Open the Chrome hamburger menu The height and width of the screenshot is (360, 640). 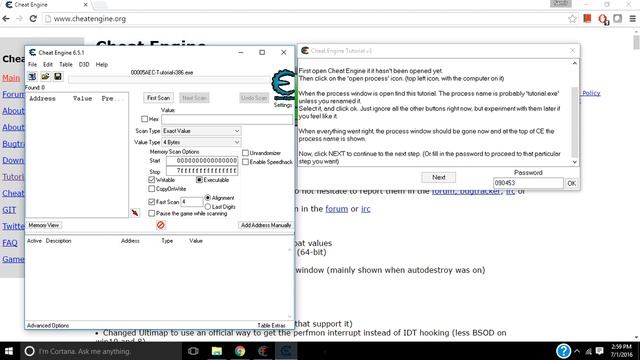633,19
